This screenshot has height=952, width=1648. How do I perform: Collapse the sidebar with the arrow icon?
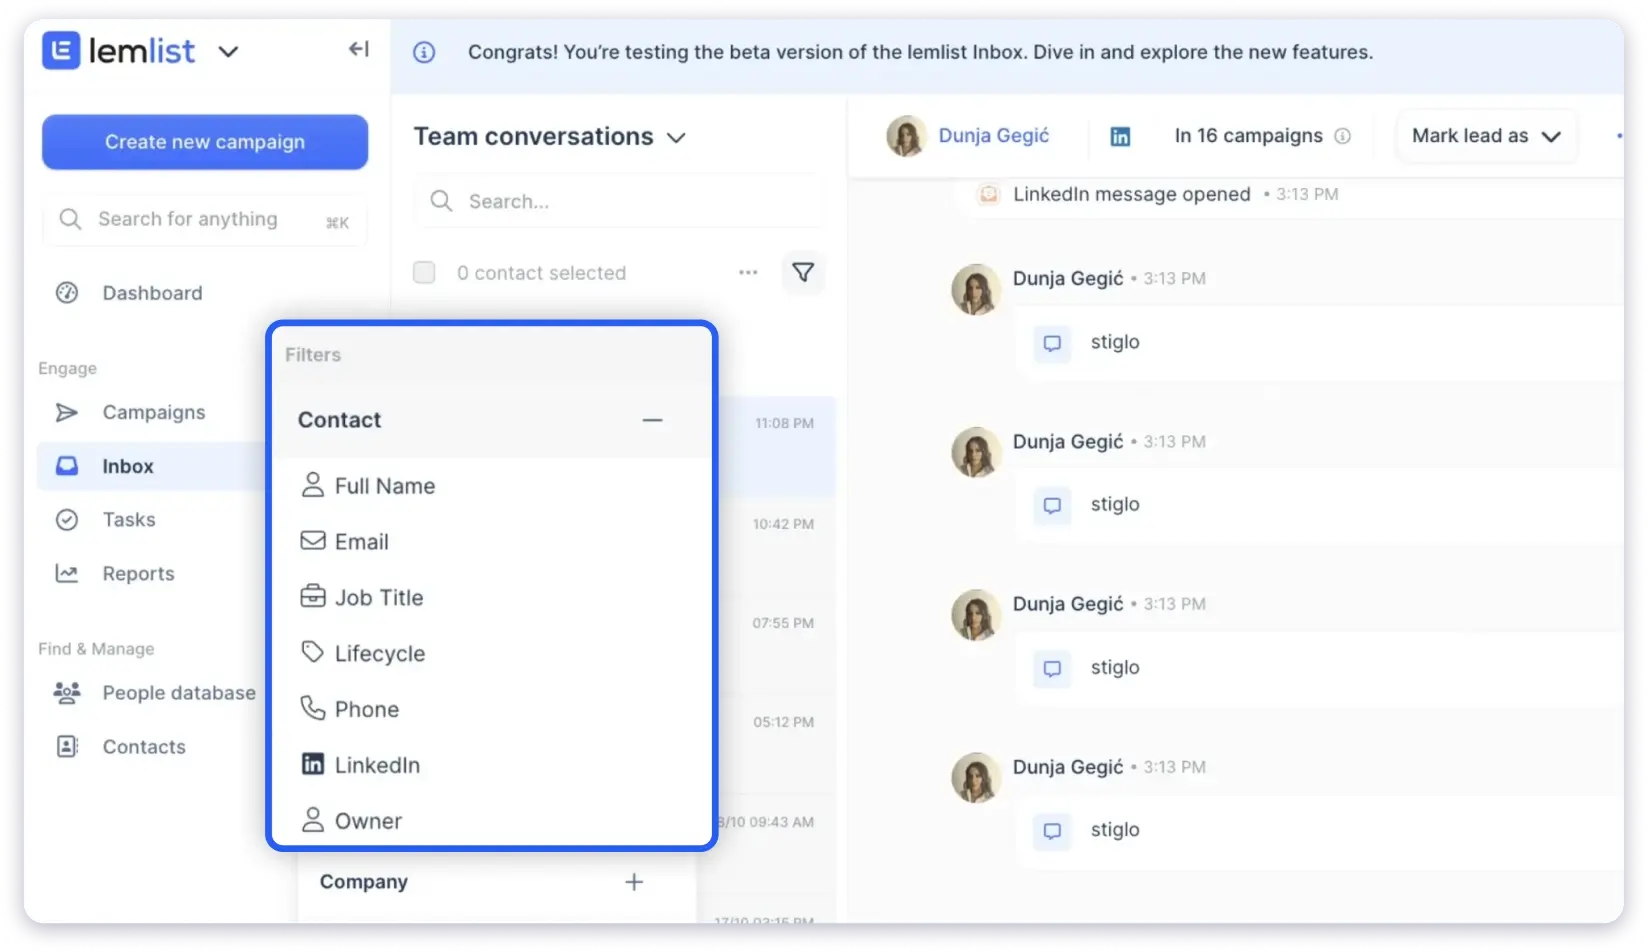[x=359, y=49]
